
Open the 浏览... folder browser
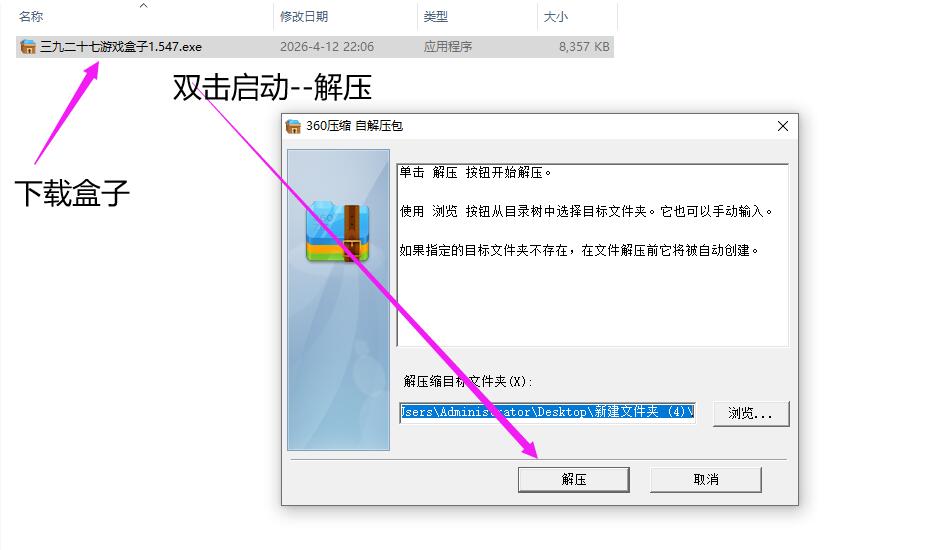click(751, 413)
